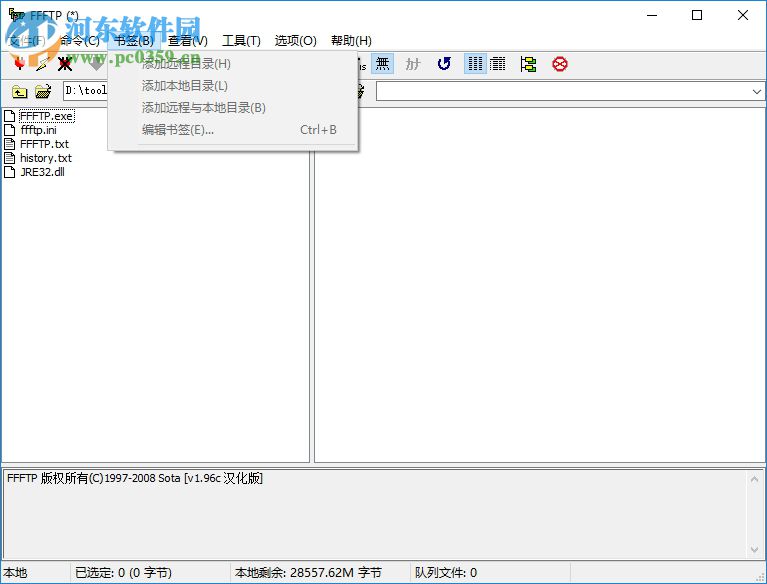This screenshot has width=767, height=584.
Task: Choose 编辑书签(E)... menu entry
Action: point(233,130)
